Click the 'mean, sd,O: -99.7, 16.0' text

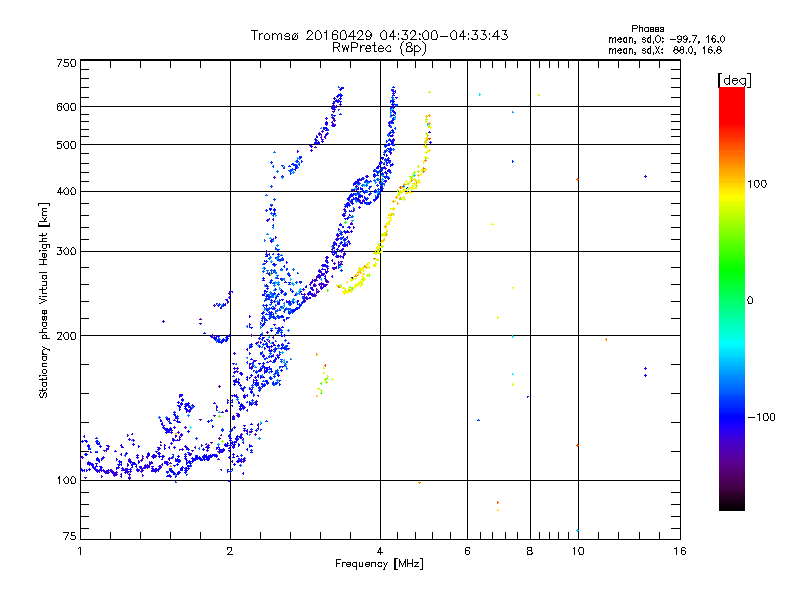click(666, 39)
